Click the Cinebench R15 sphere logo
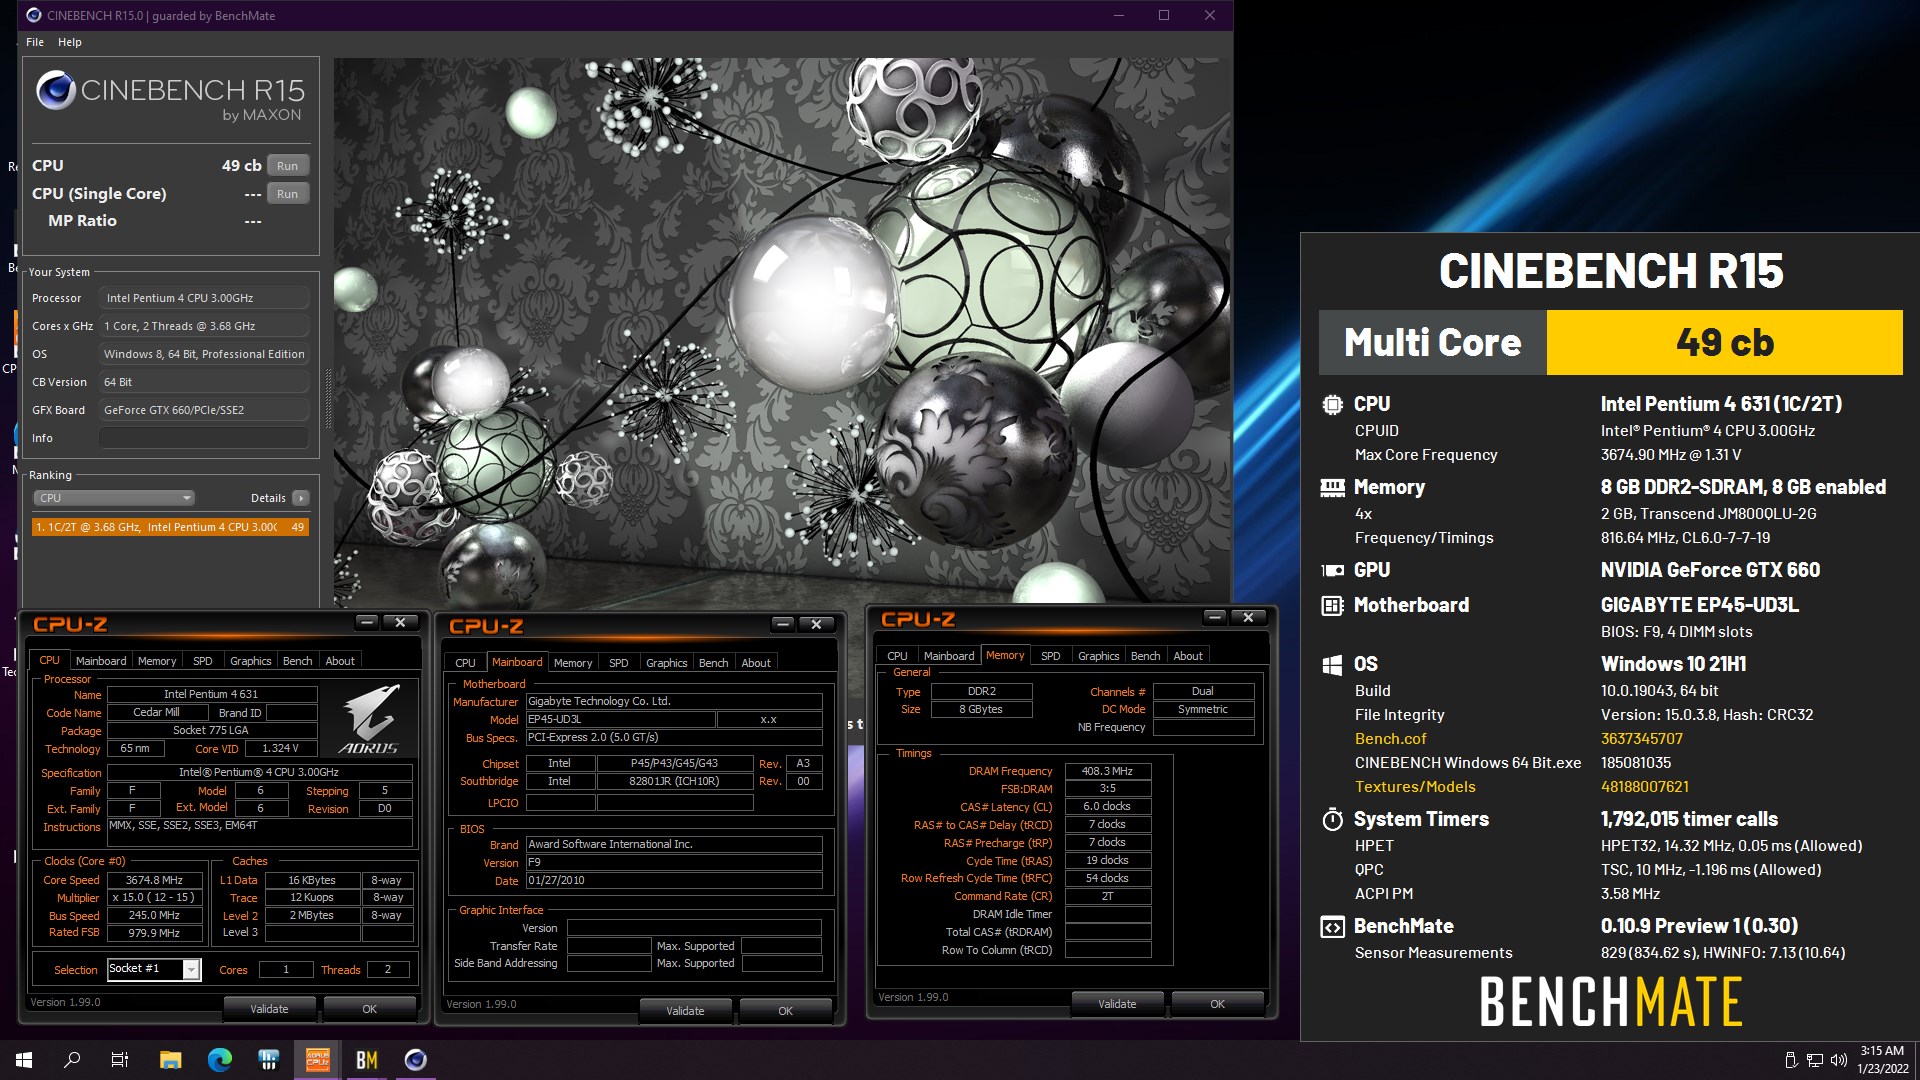This screenshot has height=1080, width=1920. coord(56,90)
